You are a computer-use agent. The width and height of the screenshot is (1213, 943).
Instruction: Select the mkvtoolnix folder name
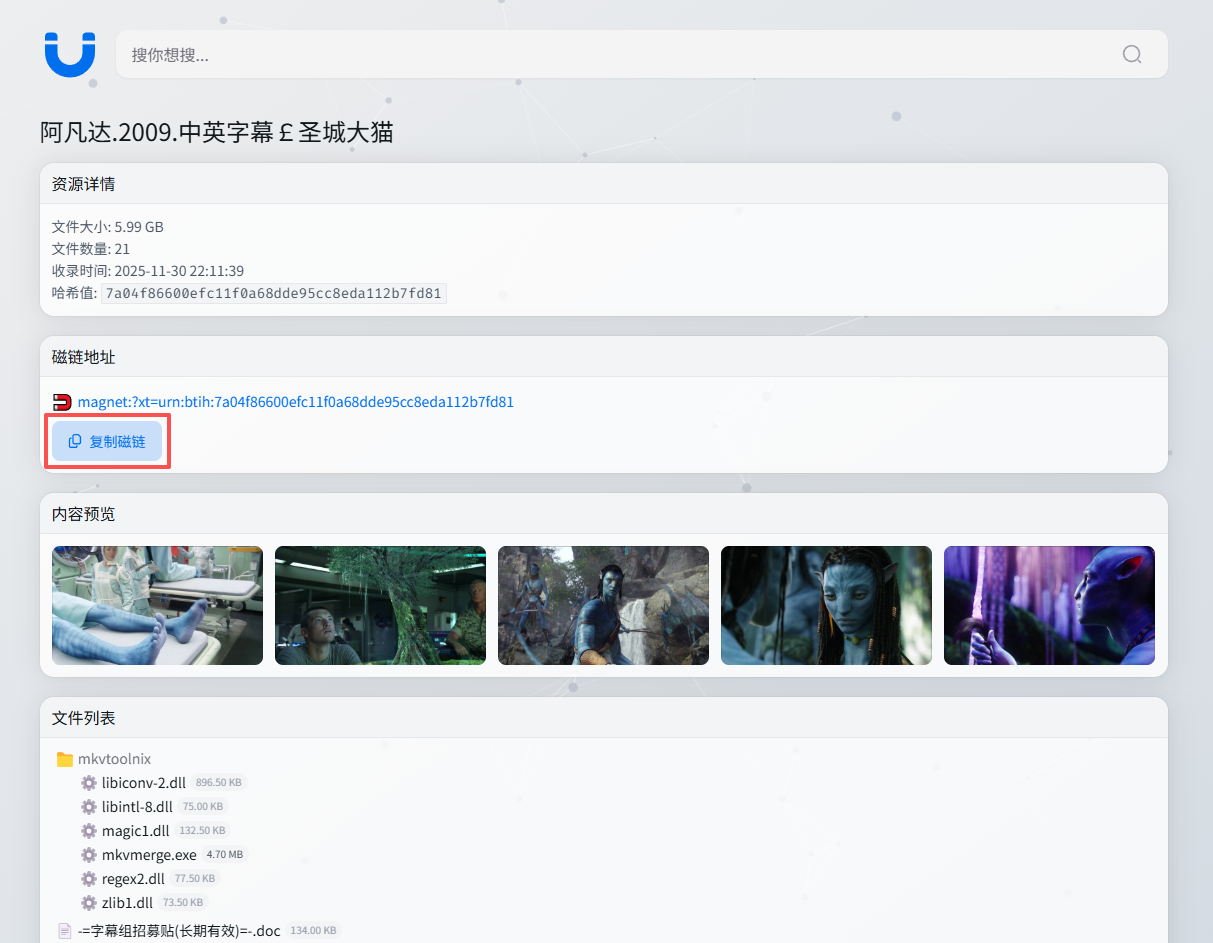[x=114, y=759]
